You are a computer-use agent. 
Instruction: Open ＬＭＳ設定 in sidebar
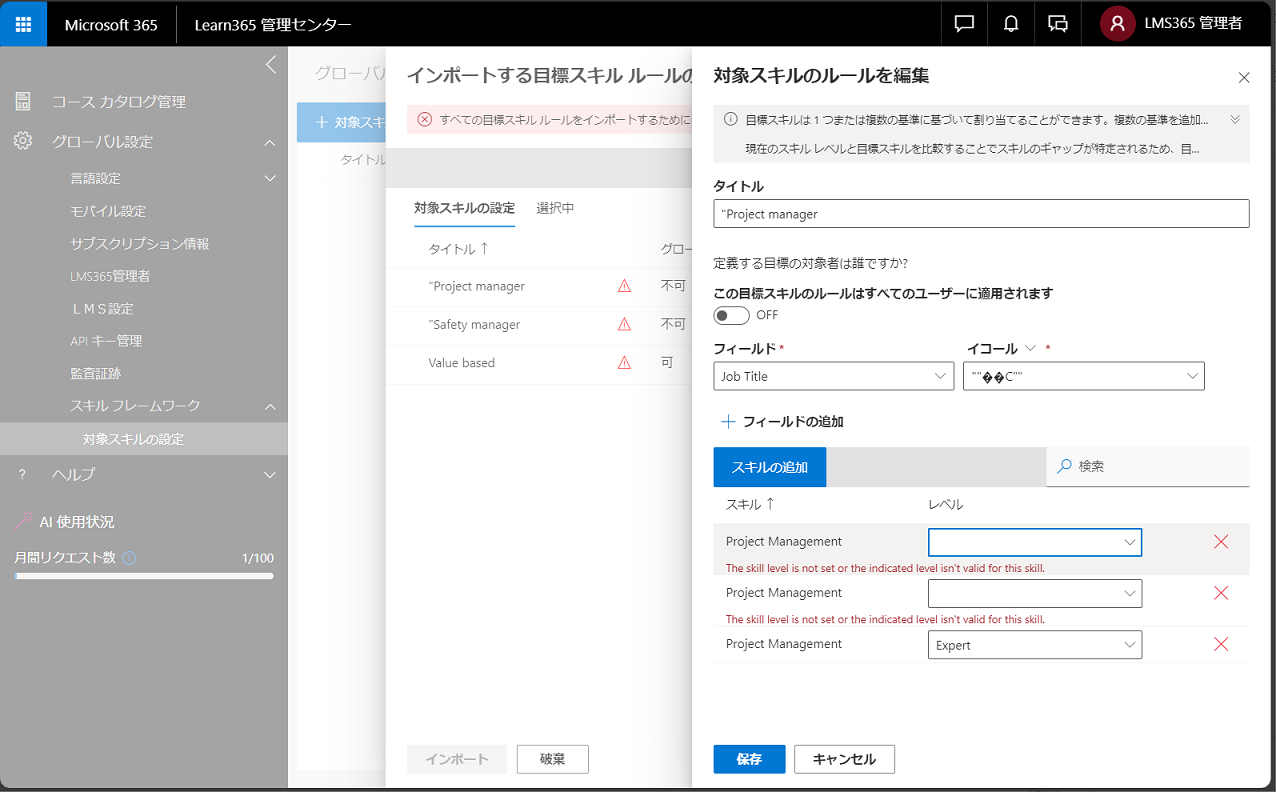(102, 308)
